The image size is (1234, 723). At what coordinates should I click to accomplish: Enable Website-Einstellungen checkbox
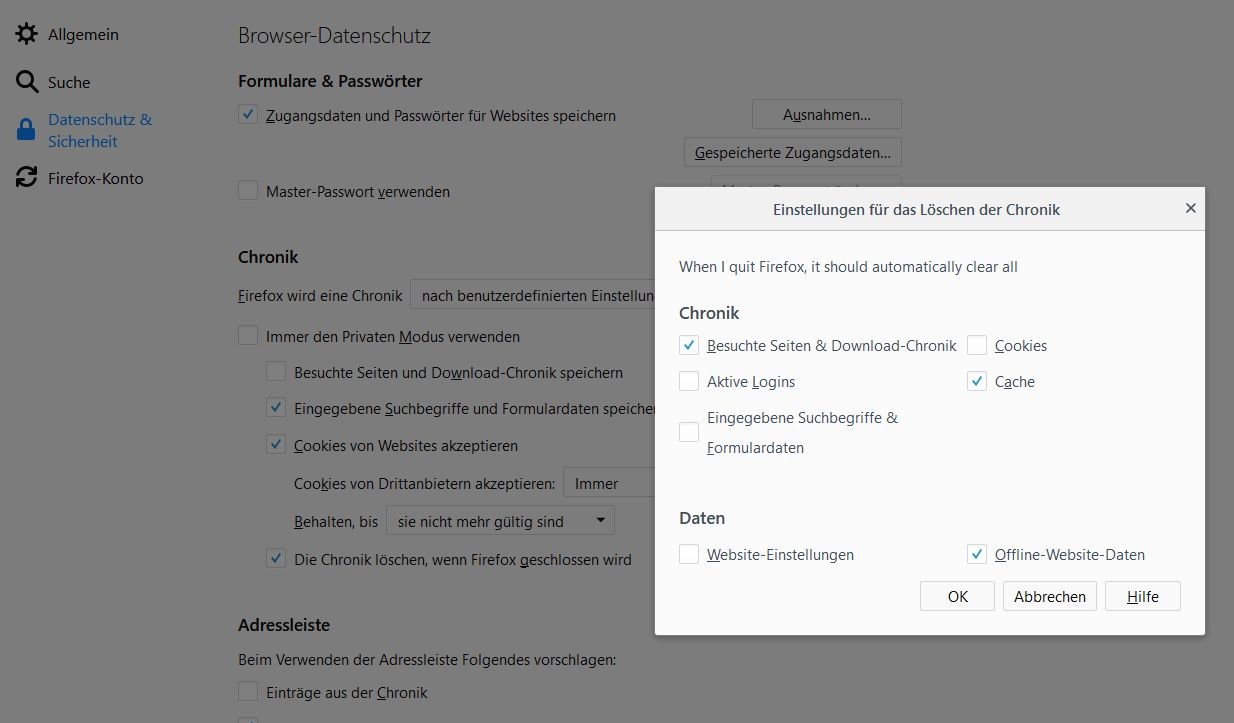coord(689,554)
